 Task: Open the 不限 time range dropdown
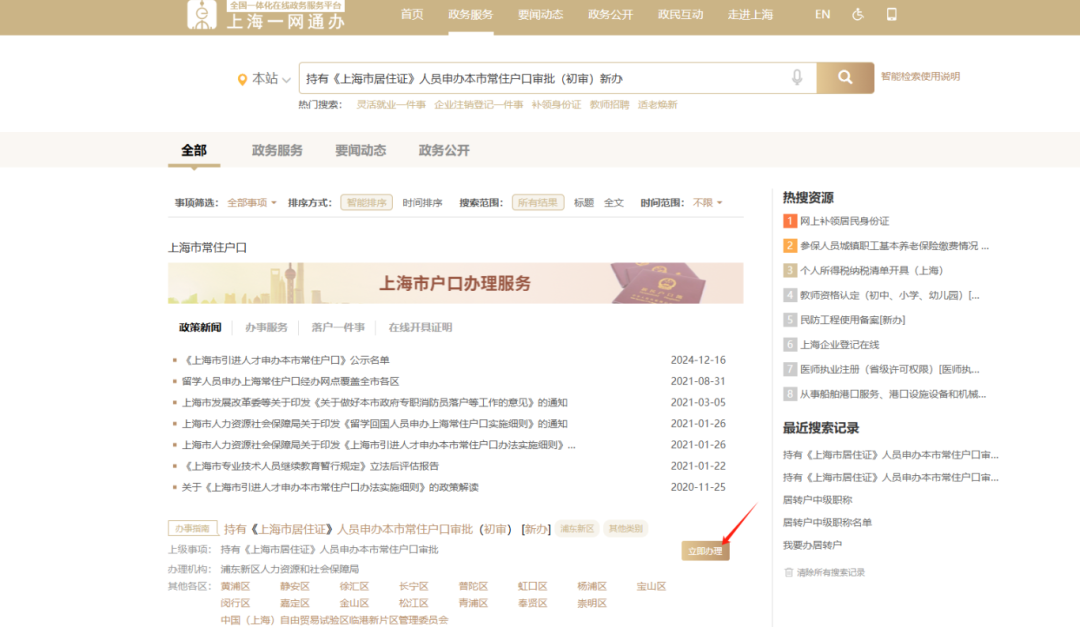click(x=707, y=203)
